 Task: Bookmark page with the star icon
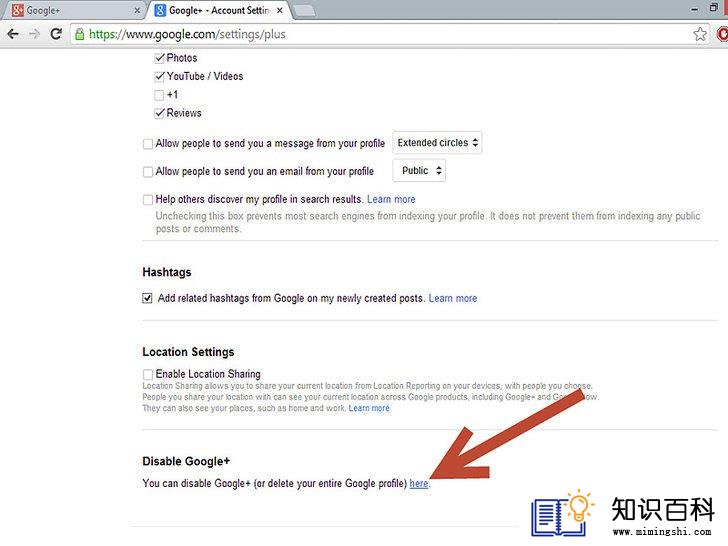(700, 34)
